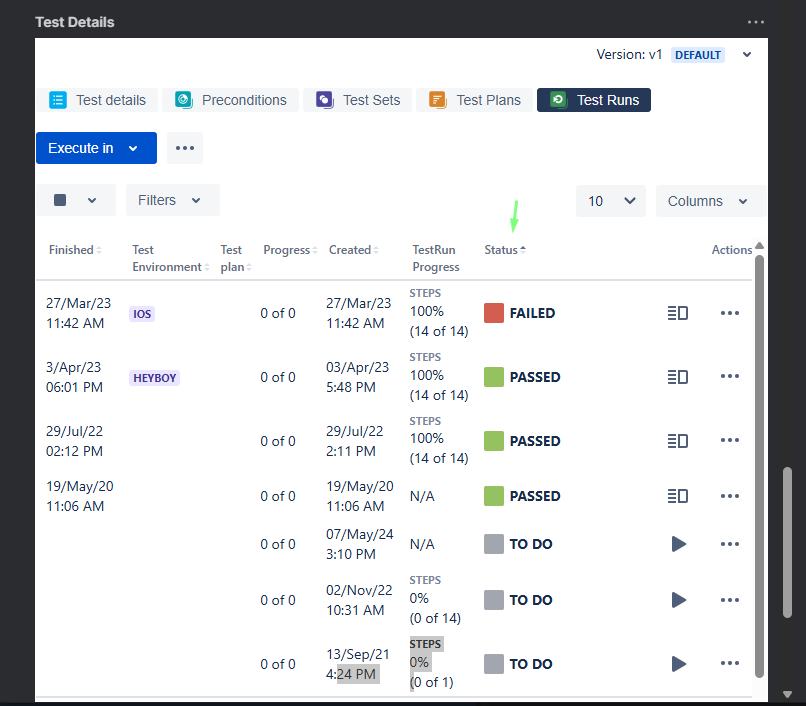Viewport: 806px width, 706px height.
Task: Click the three-dot button beside Execute in
Action: click(184, 148)
